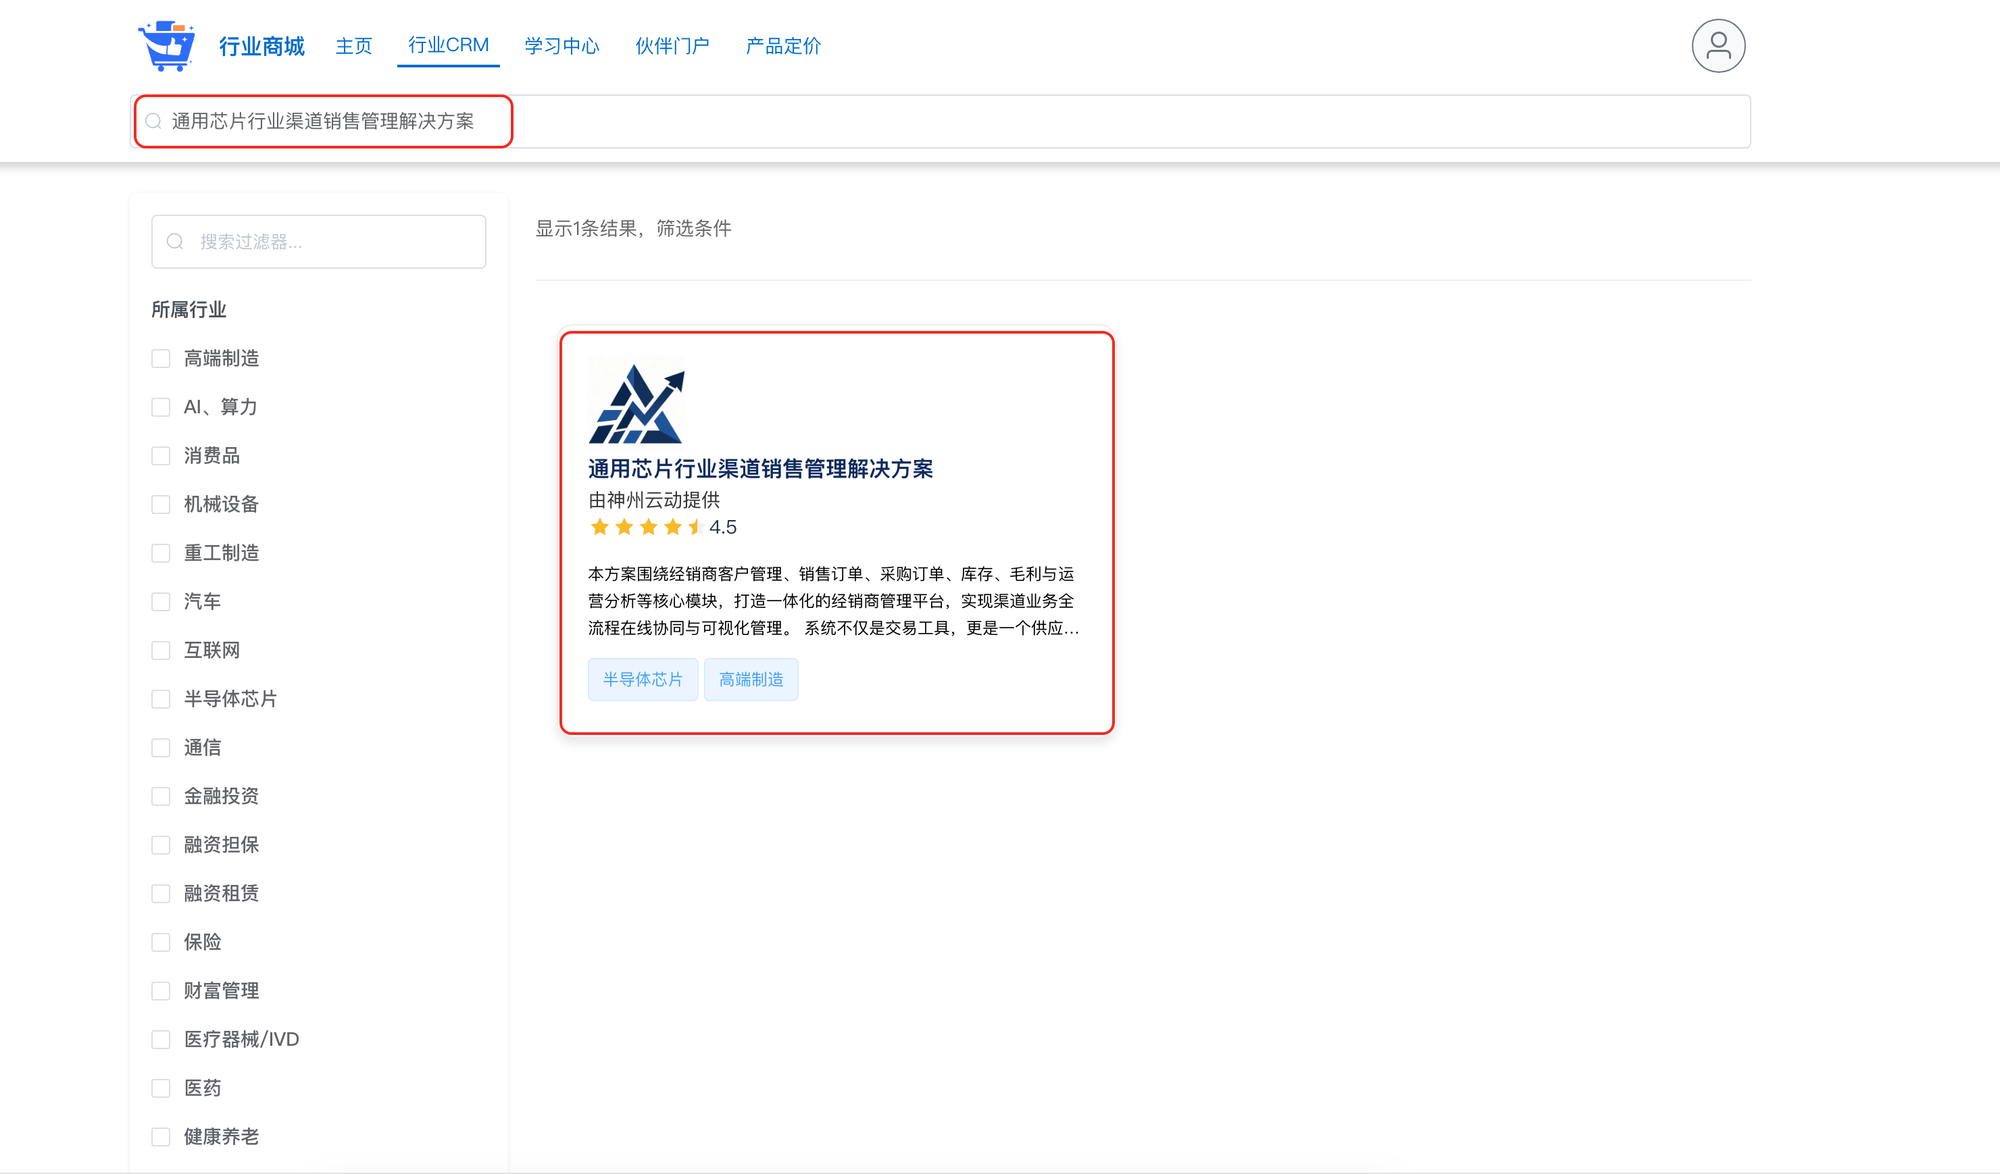Go to the 主页 nav tab
Viewport: 2000px width, 1174px height.
tap(354, 46)
